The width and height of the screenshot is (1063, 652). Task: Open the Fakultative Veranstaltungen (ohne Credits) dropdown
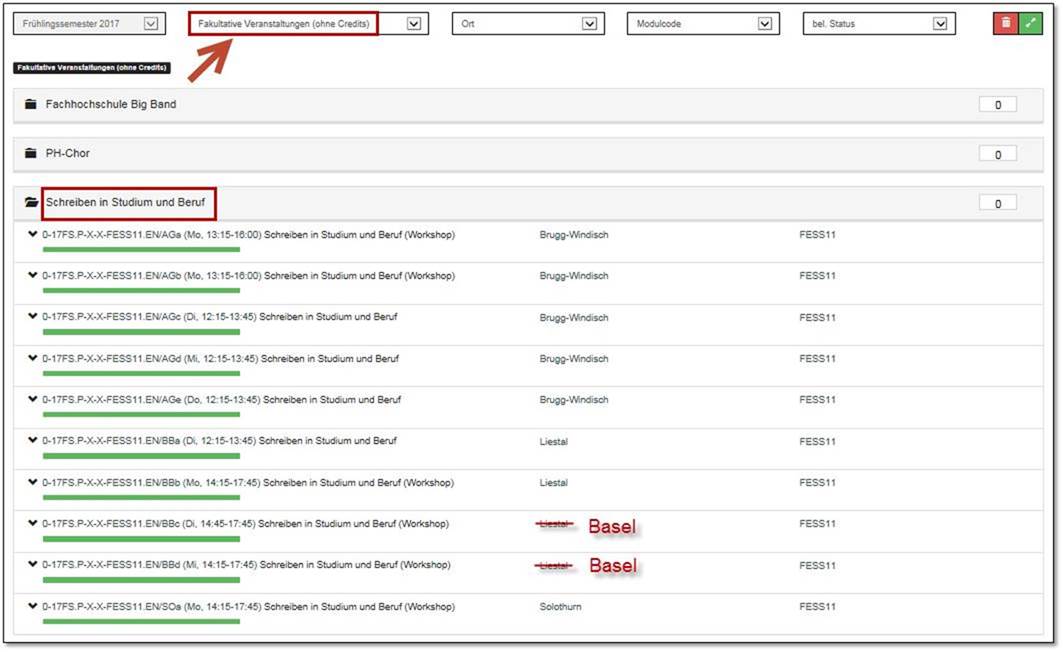[308, 24]
